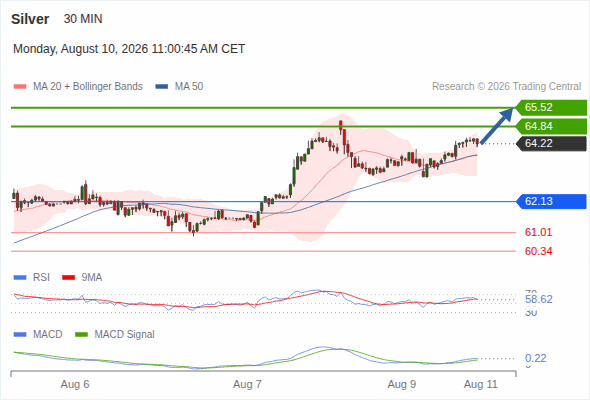
Task: Click the RSI legend label
Action: (41, 278)
